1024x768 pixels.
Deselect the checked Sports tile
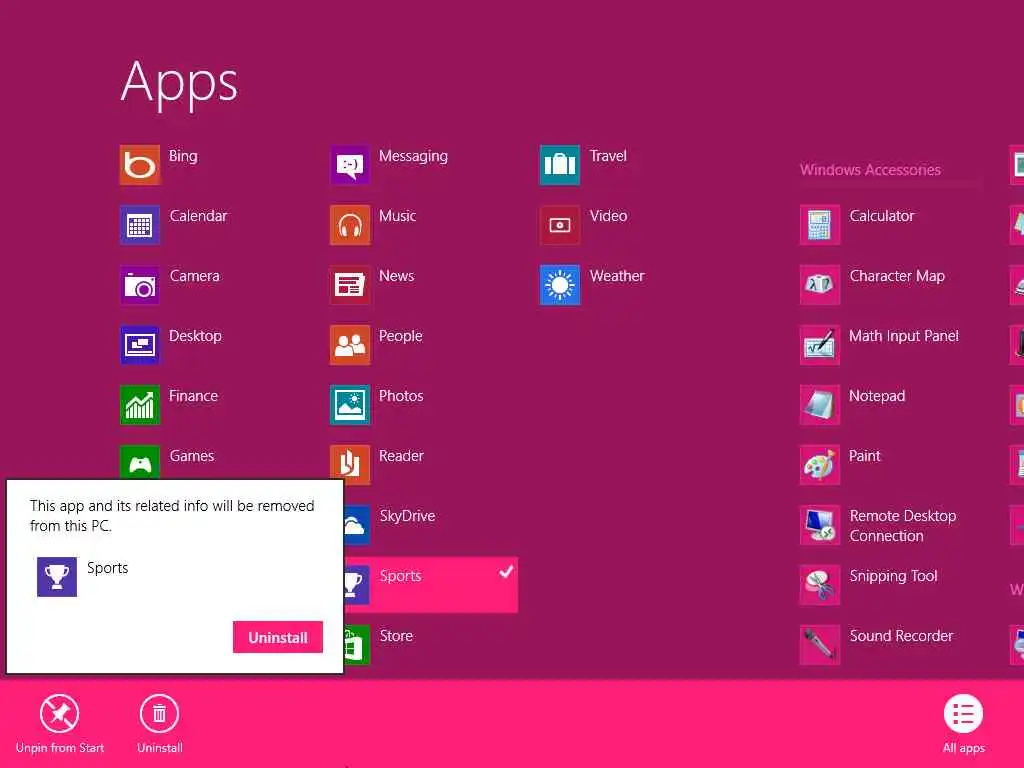(431, 585)
